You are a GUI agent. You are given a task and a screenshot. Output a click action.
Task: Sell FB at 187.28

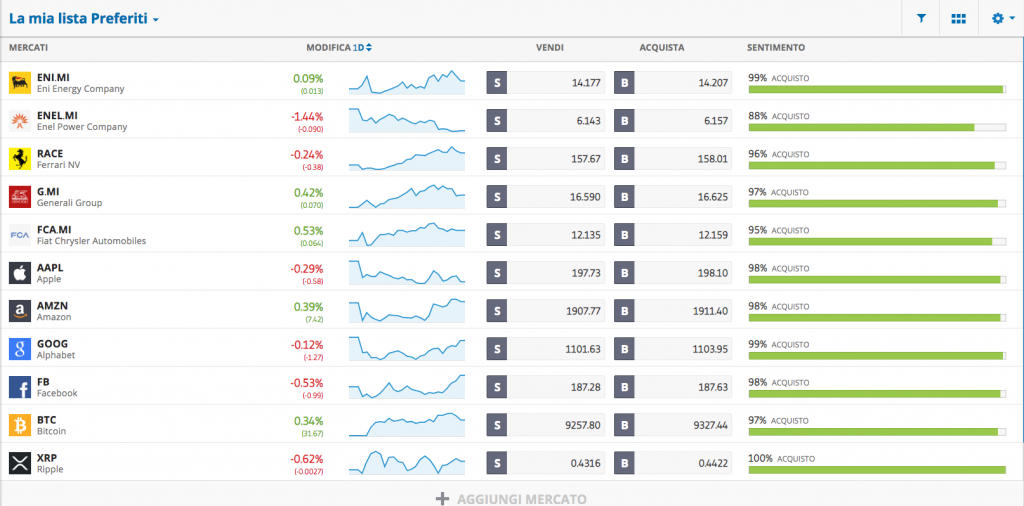[x=545, y=387]
